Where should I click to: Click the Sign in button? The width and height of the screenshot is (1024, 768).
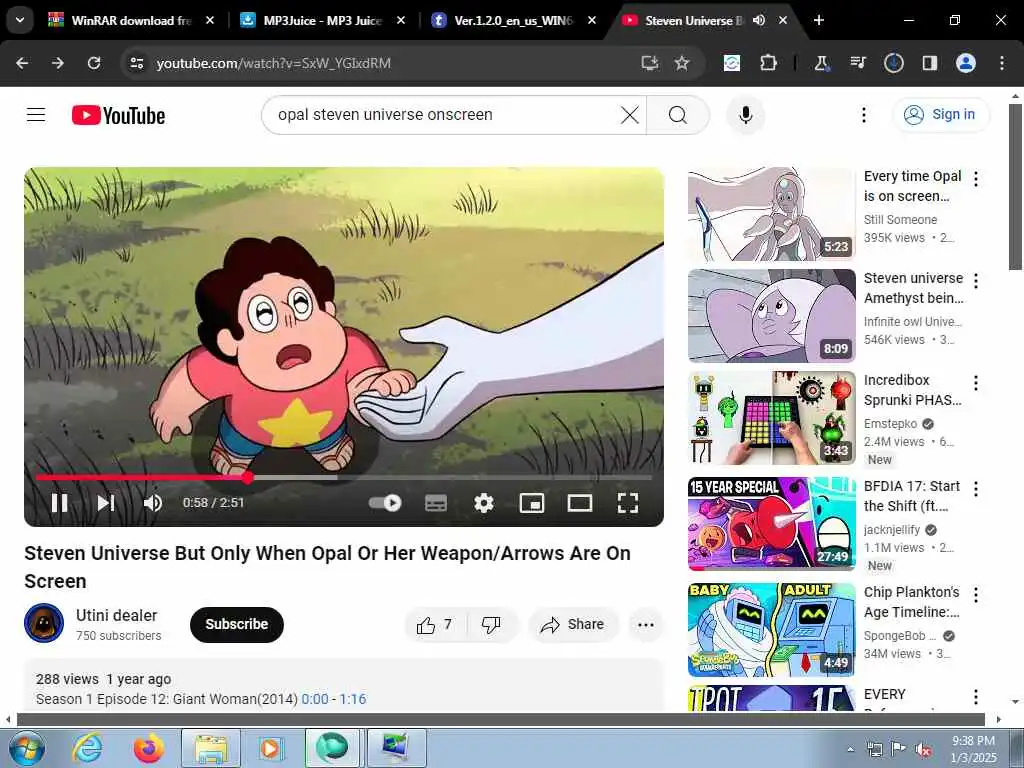pos(941,115)
